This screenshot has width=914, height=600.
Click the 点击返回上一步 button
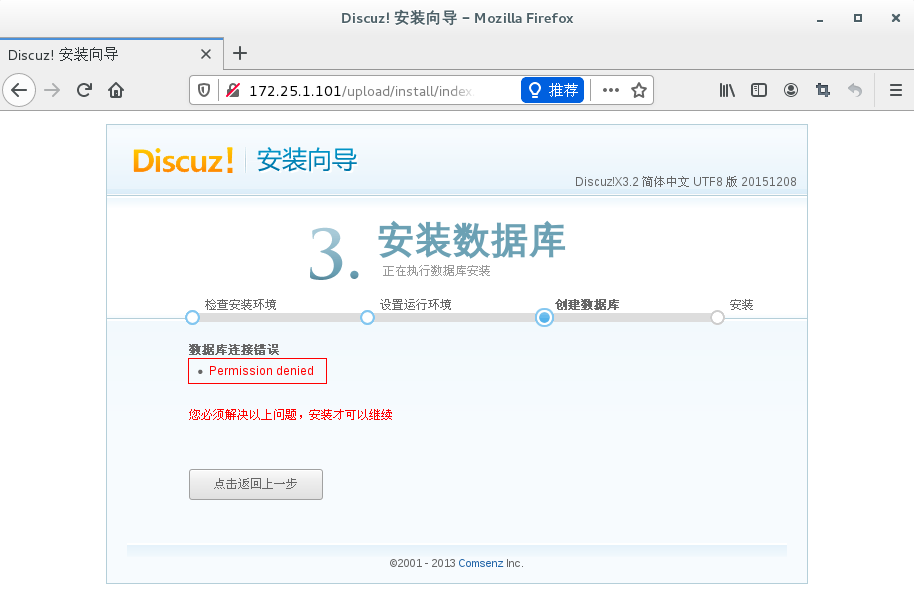[256, 485]
